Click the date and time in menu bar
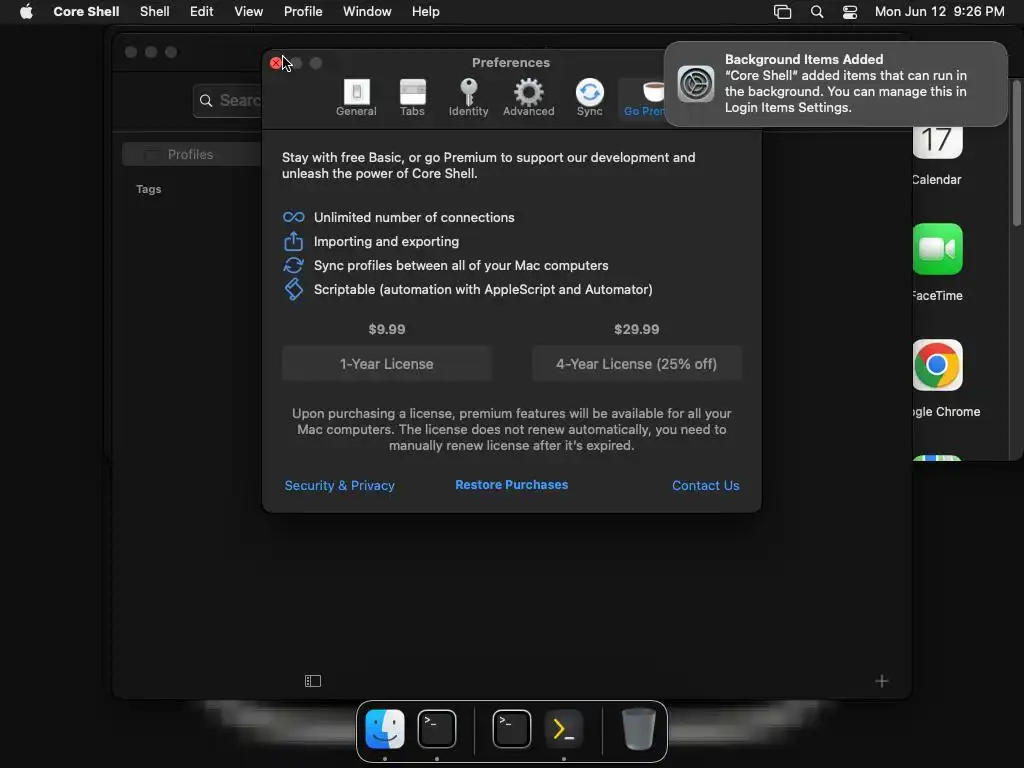Viewport: 1024px width, 768px height. point(939,12)
